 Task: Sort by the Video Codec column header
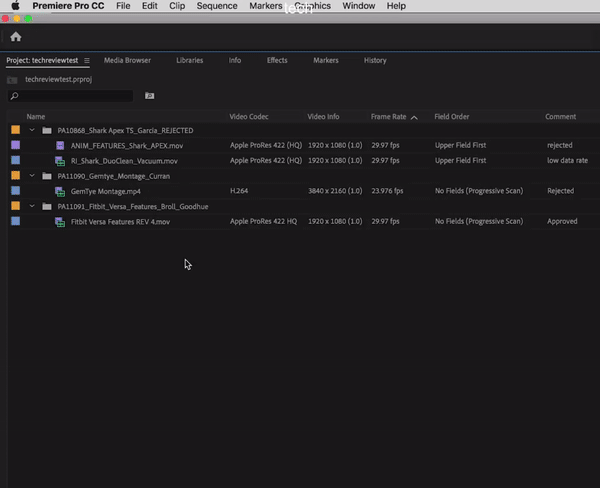[x=249, y=117]
